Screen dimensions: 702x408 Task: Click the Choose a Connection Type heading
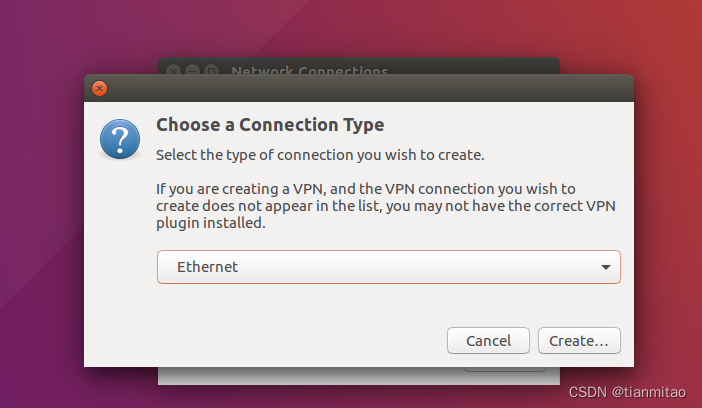click(270, 125)
